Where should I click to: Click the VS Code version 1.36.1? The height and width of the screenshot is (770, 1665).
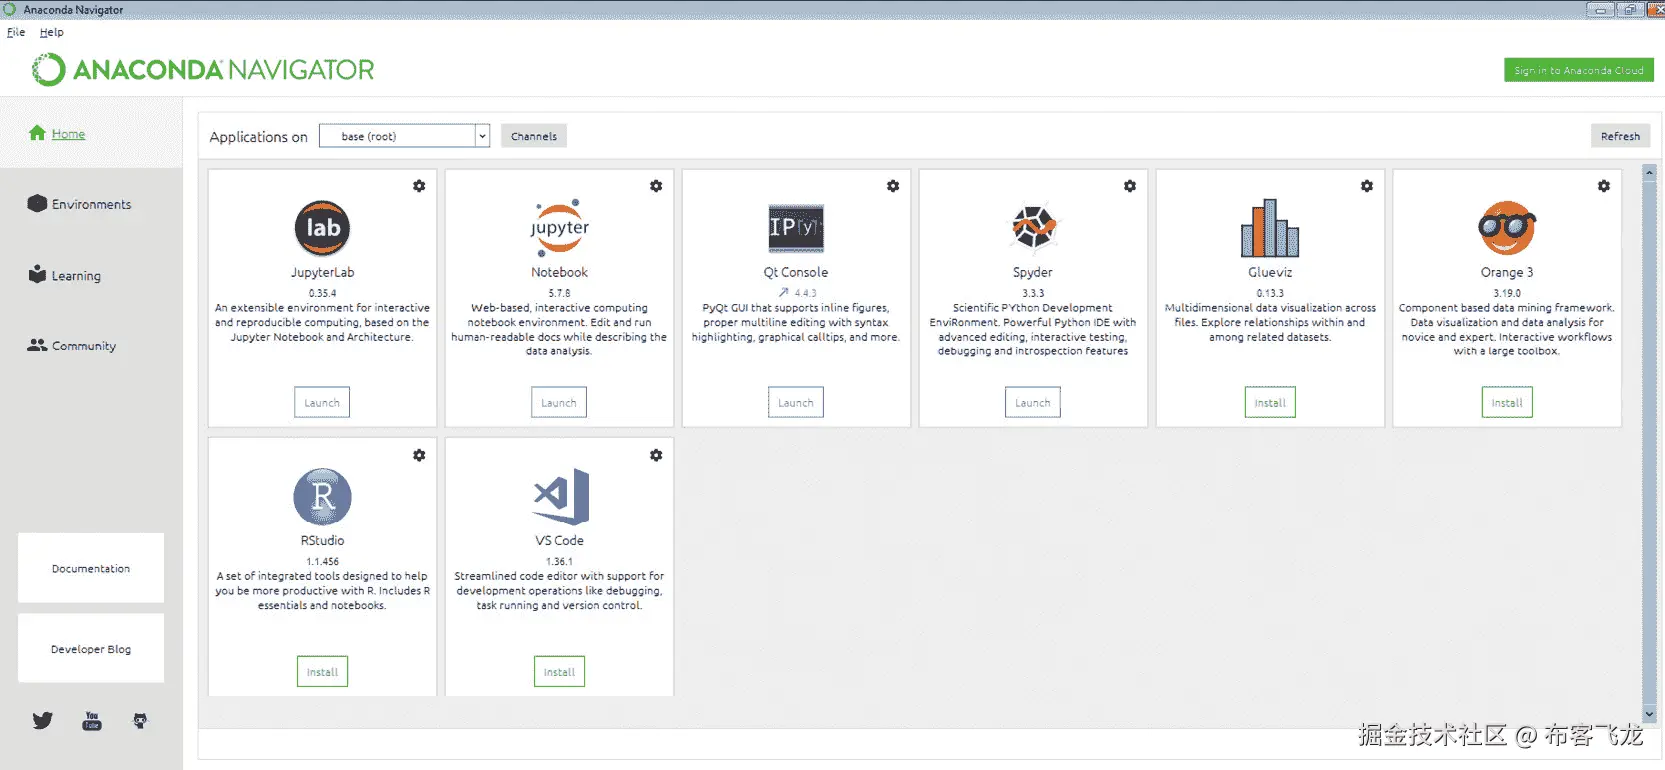pyautogui.click(x=559, y=561)
